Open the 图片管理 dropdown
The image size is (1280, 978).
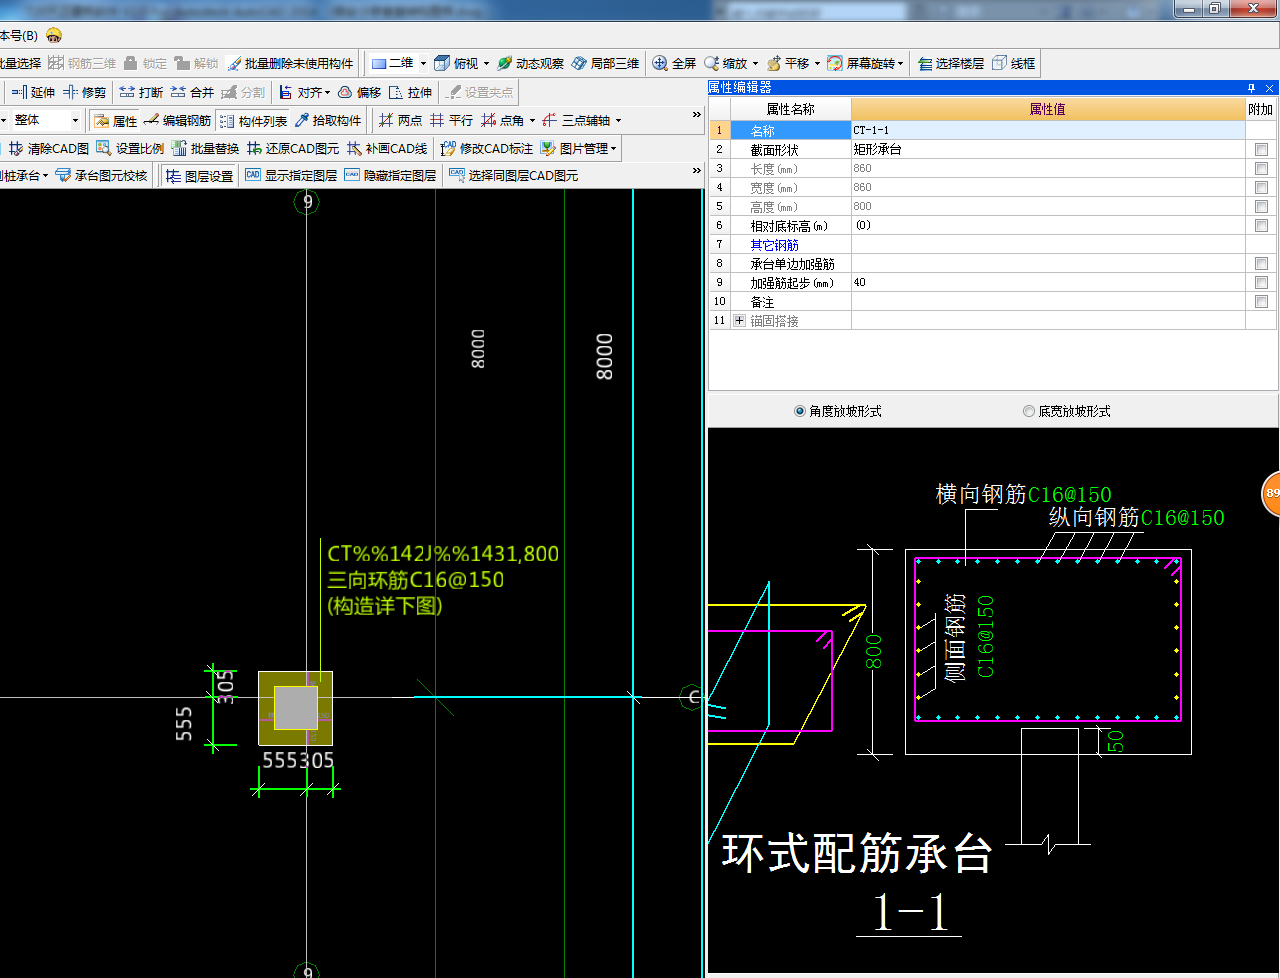click(613, 148)
